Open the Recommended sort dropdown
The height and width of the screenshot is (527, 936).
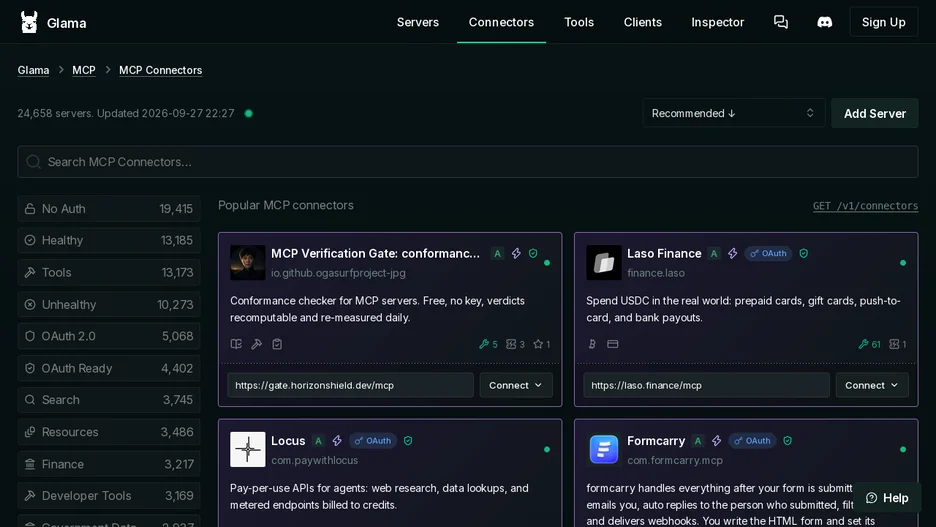point(734,113)
